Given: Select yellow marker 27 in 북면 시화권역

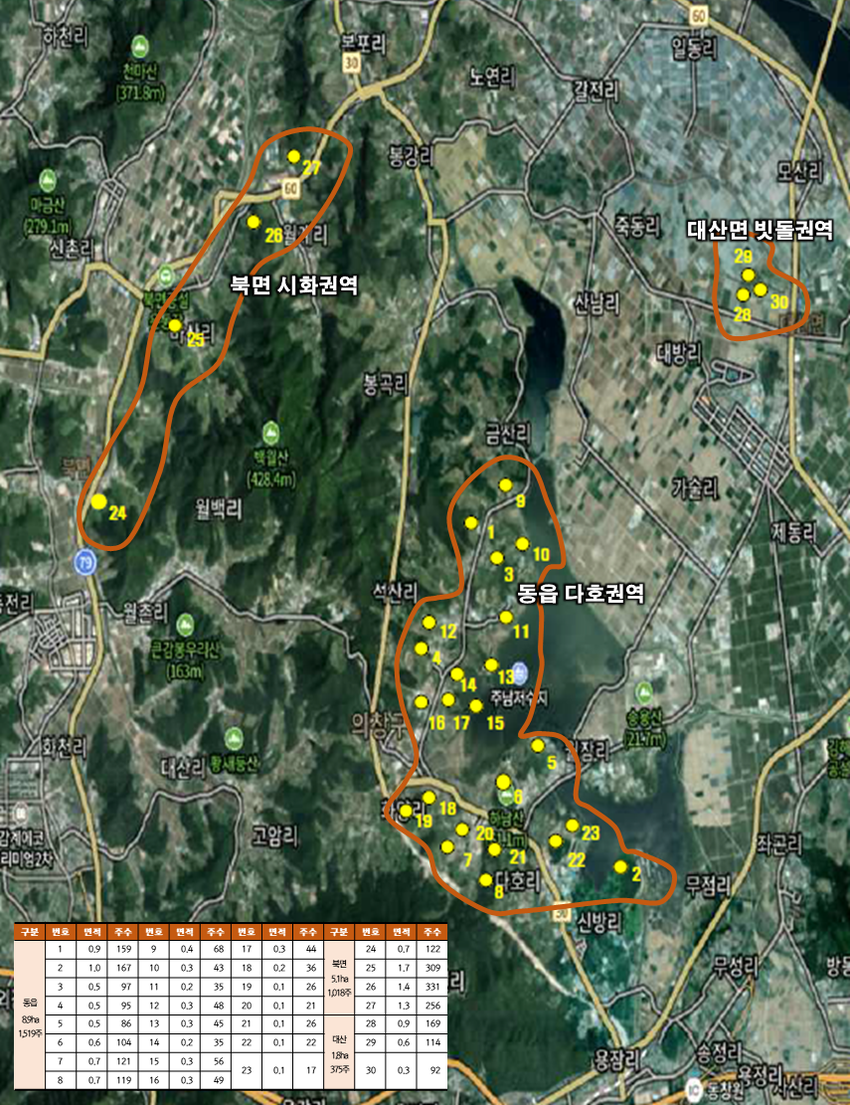Looking at the screenshot, I should point(293,156).
